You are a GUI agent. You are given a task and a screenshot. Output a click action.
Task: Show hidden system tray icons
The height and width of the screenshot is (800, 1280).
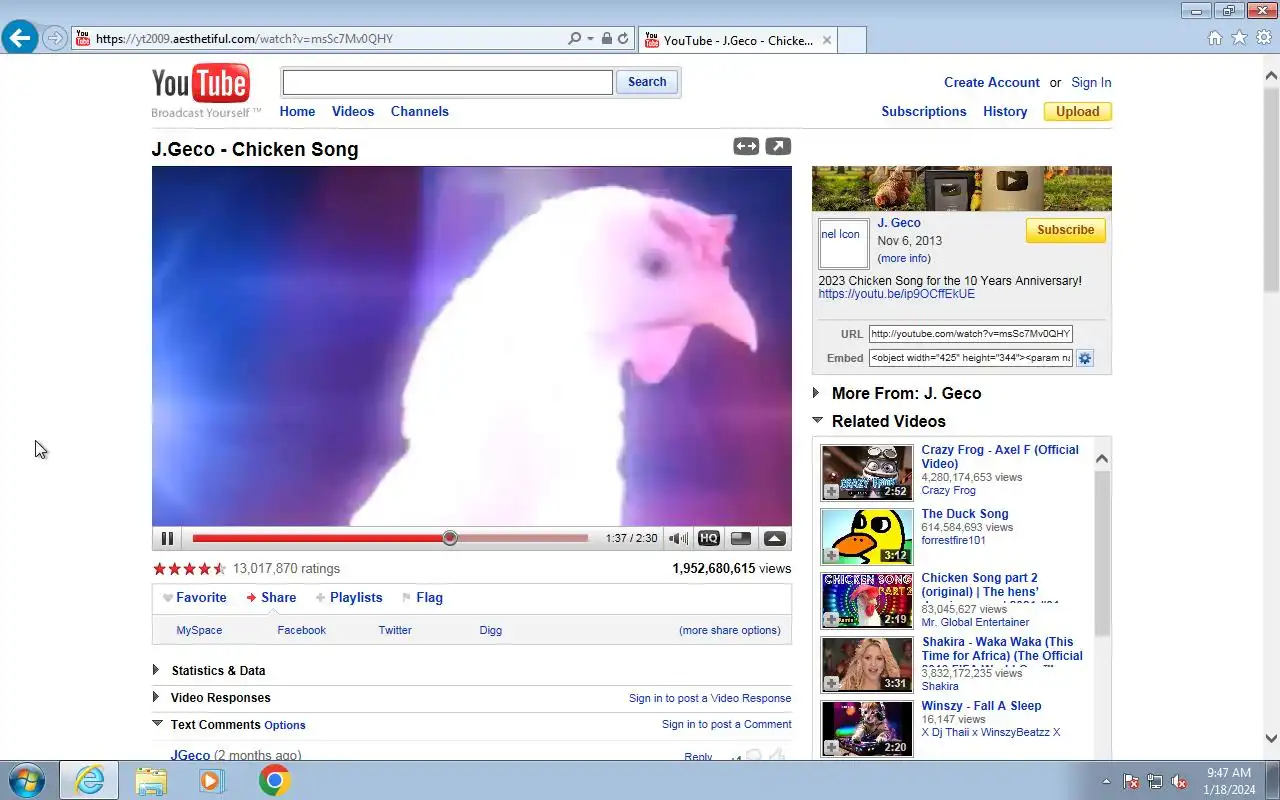[x=1106, y=781]
